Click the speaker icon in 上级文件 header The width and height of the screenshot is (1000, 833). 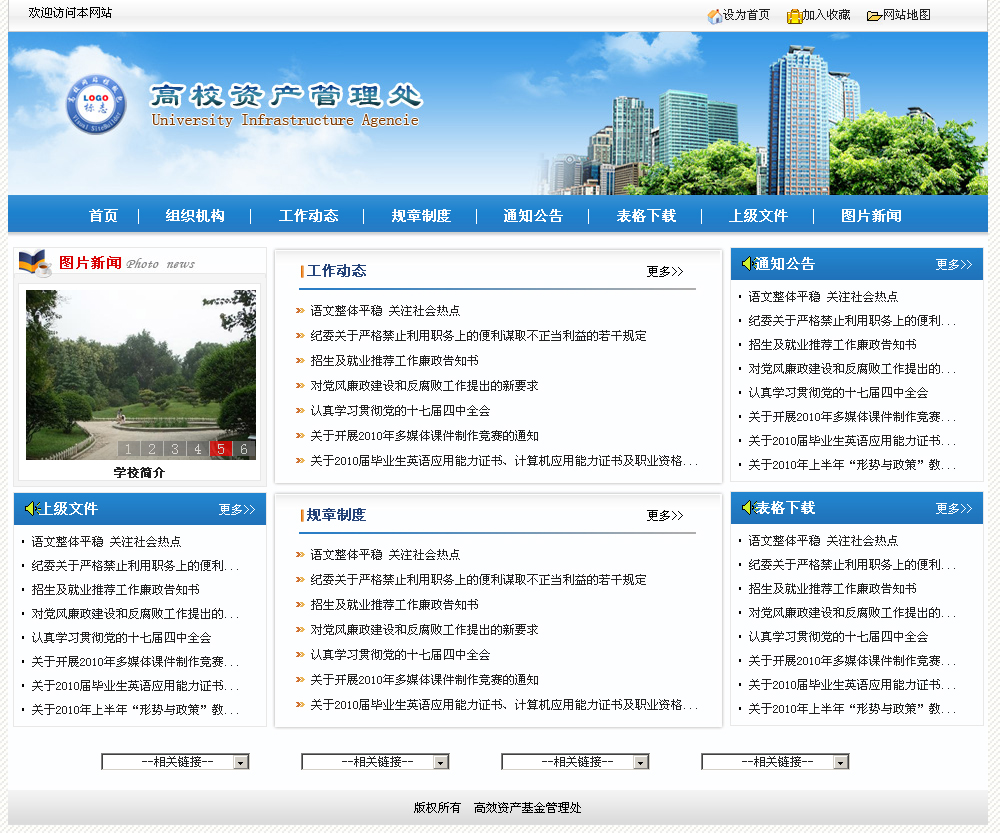(30, 509)
